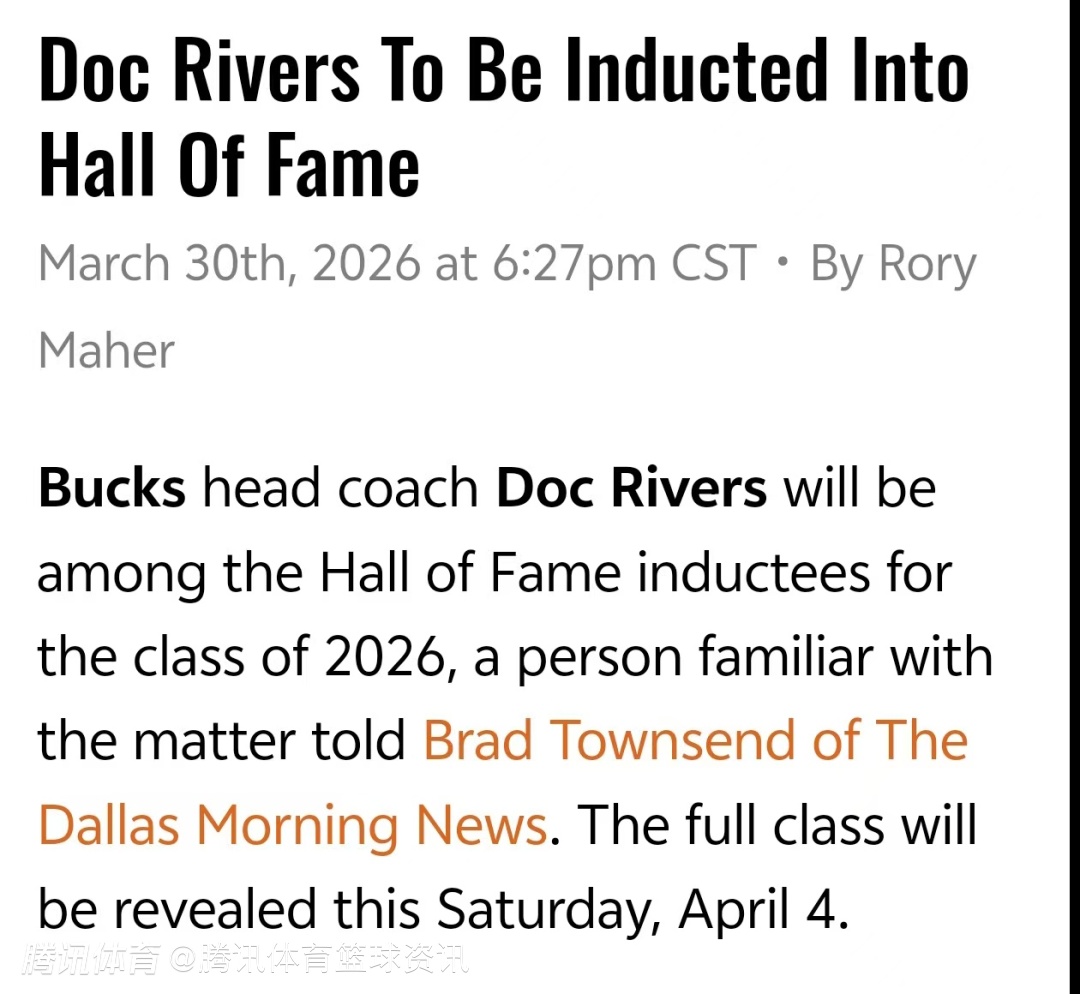Click the "March 30th, 2026" publish date
Viewport: 1080px width, 994px height.
click(229, 264)
